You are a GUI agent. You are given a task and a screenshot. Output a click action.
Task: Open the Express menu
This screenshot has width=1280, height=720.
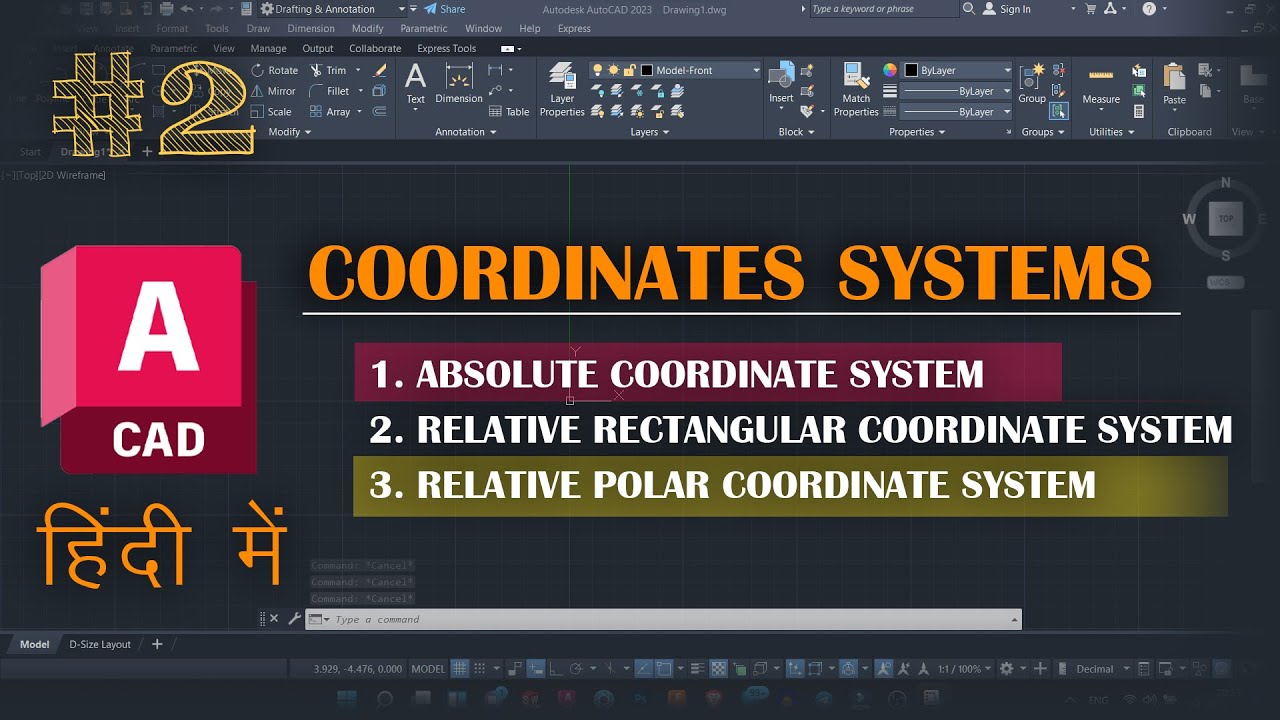coord(574,29)
